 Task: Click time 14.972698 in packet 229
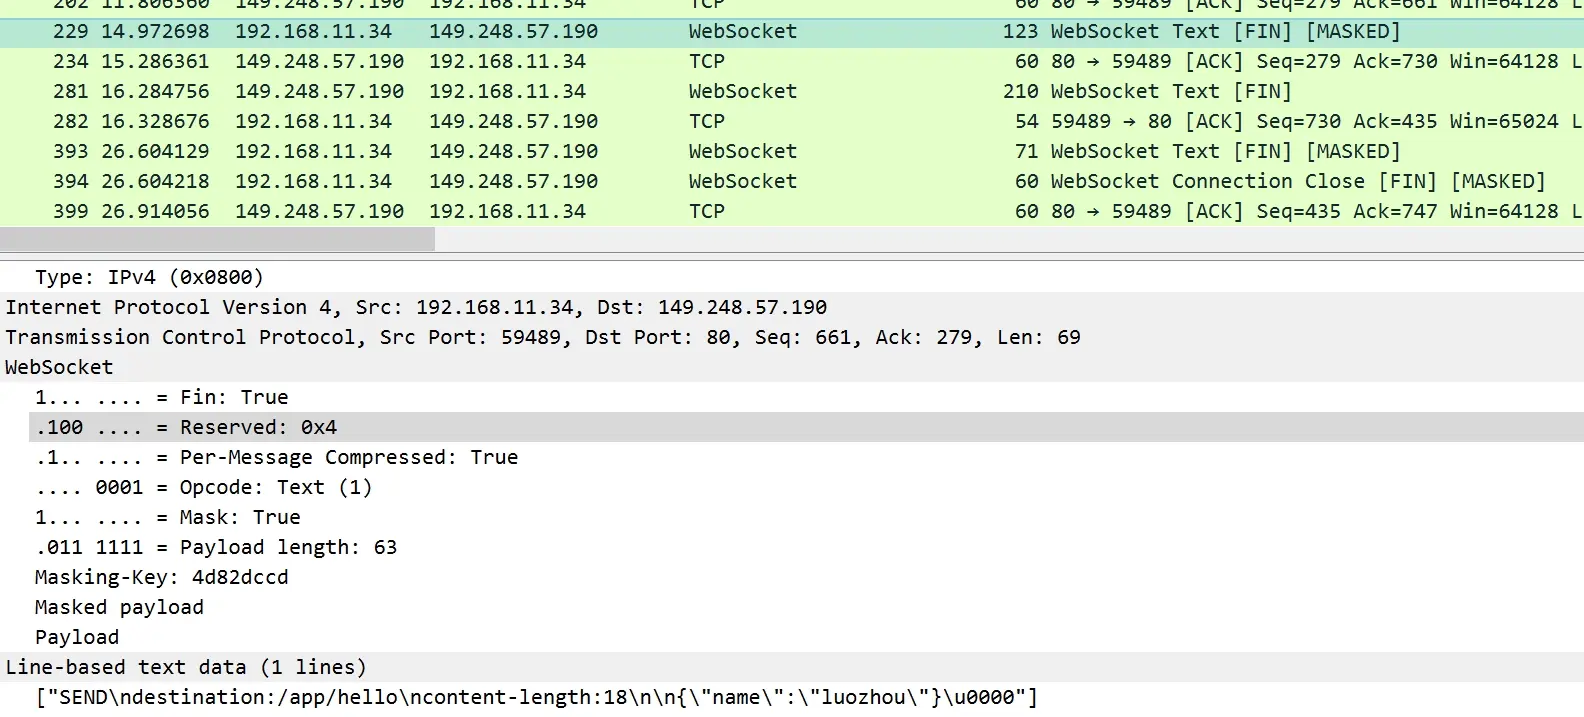156,32
